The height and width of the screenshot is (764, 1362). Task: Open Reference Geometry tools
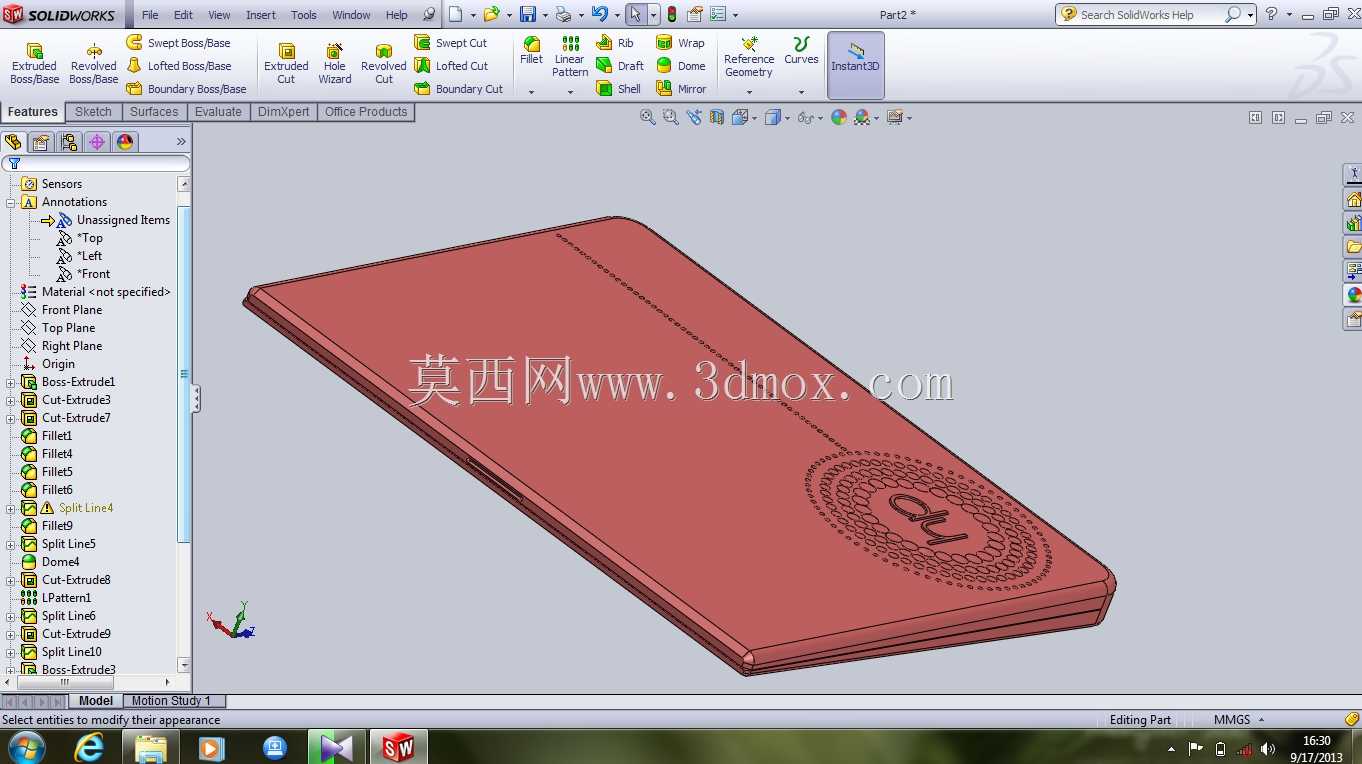coord(749,57)
